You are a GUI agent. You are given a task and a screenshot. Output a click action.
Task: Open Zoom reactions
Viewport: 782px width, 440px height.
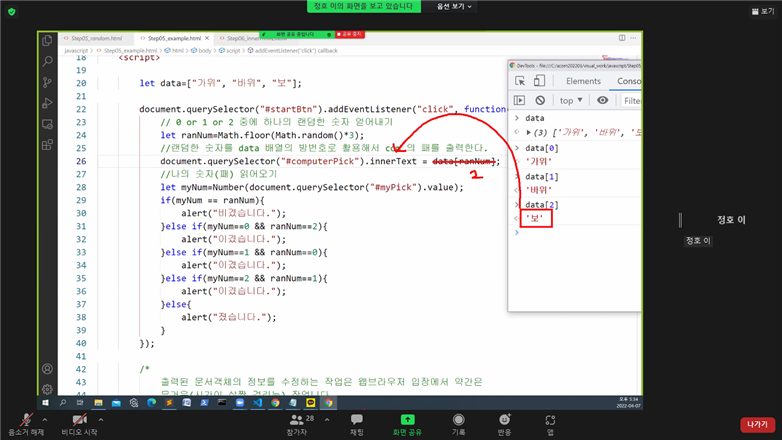[x=504, y=425]
